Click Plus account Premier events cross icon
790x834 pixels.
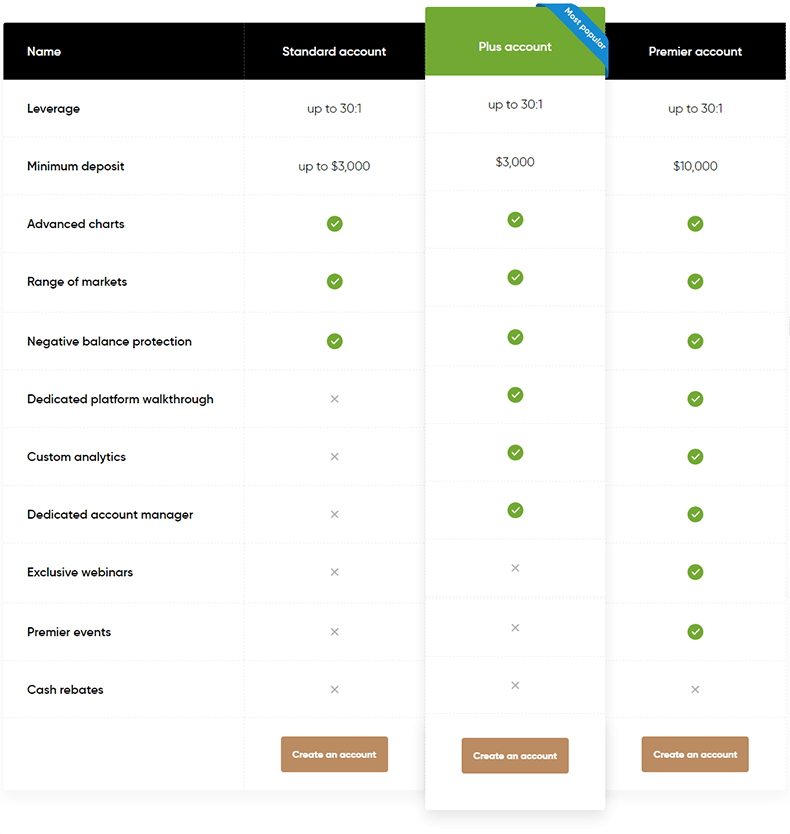pos(515,628)
